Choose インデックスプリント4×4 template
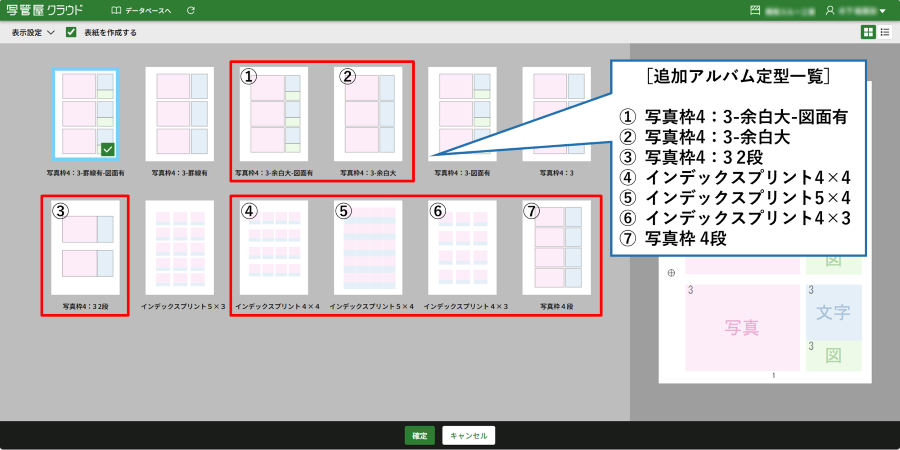900x450 pixels. coord(273,249)
